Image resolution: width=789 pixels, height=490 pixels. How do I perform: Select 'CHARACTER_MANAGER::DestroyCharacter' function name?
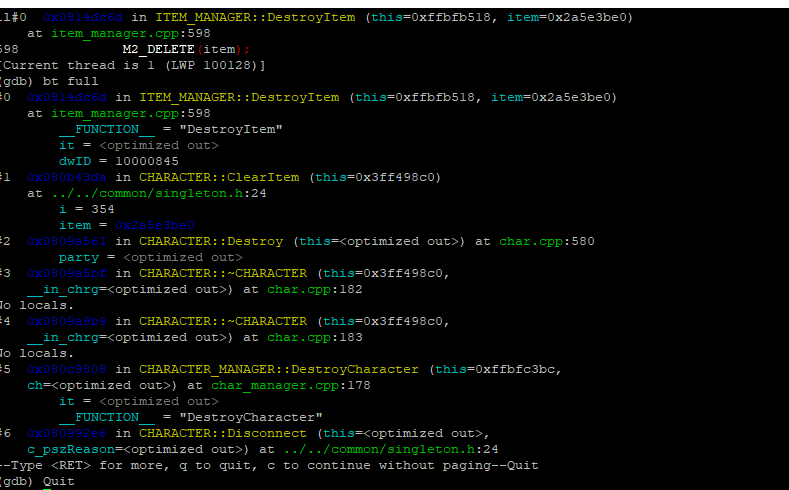pos(279,369)
